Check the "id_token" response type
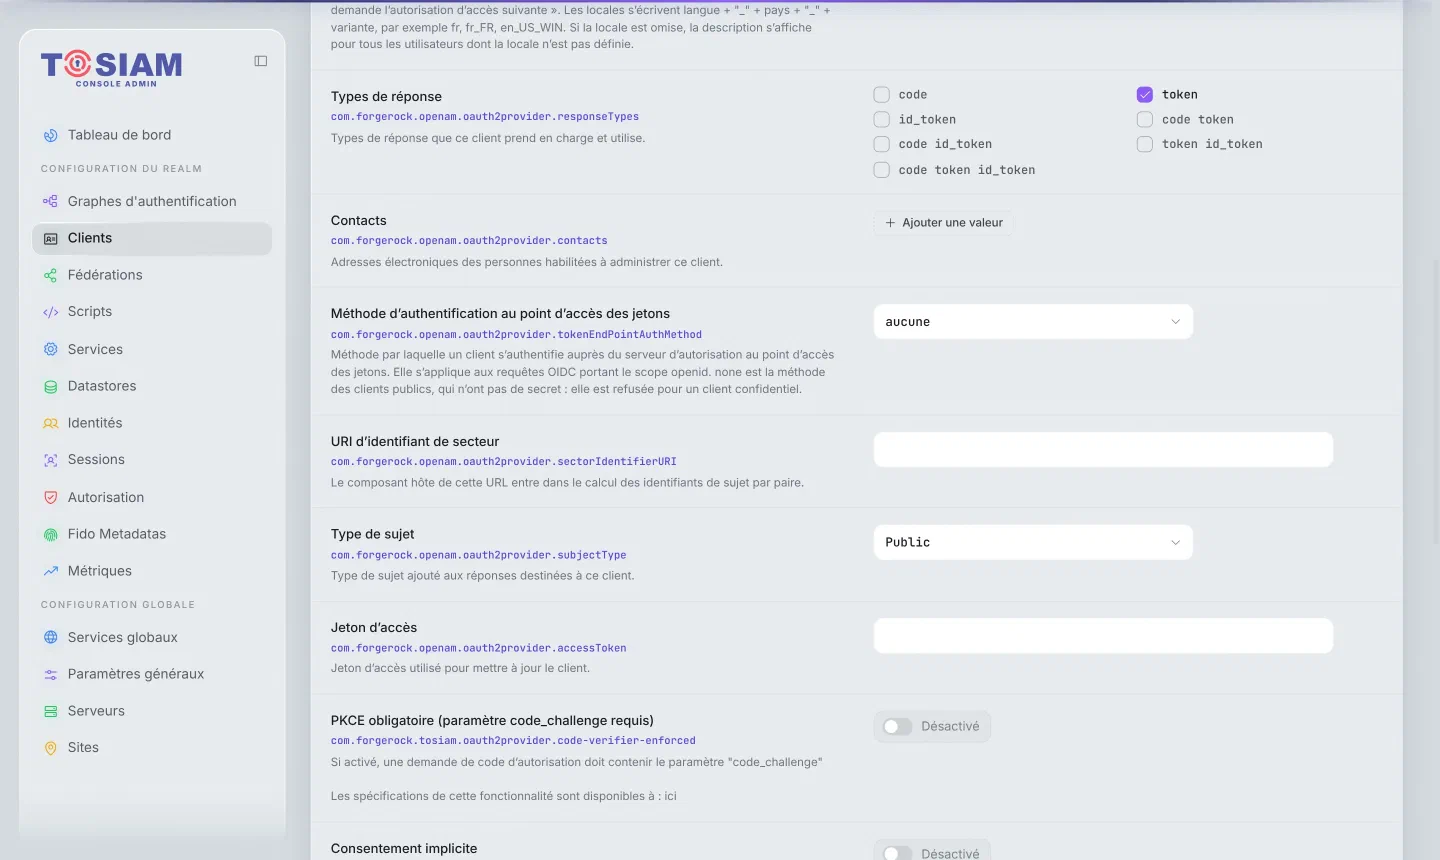The image size is (1440, 860). [x=882, y=120]
